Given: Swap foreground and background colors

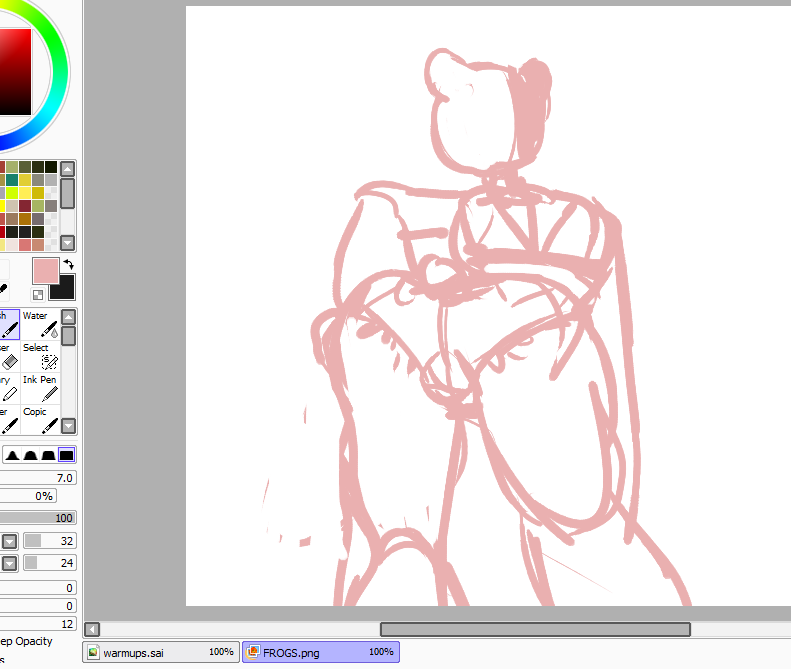Looking at the screenshot, I should [x=68, y=264].
